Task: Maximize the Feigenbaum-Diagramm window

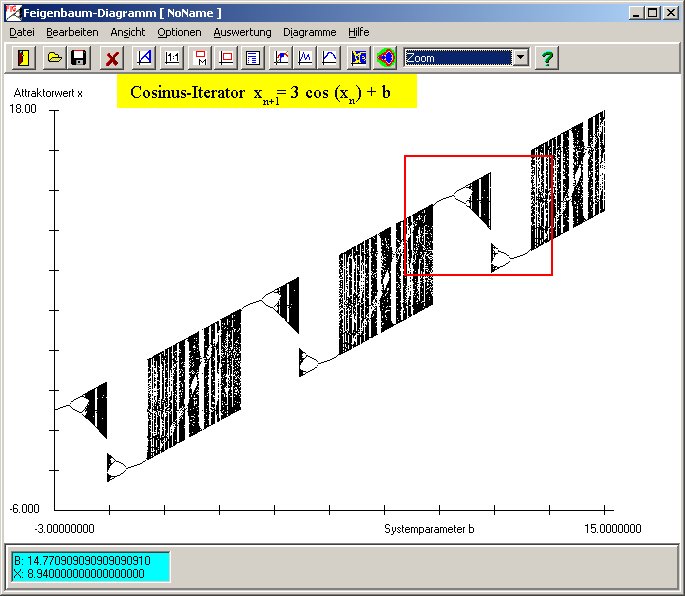Action: (x=652, y=13)
